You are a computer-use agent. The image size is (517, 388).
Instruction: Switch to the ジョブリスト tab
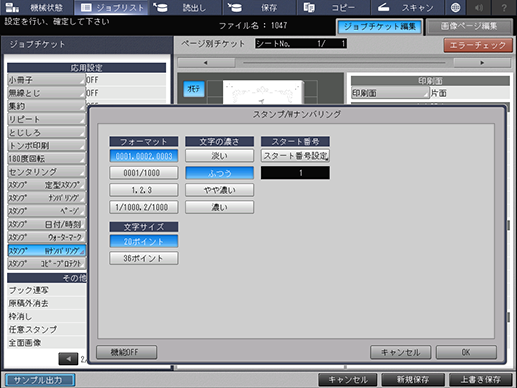pos(112,7)
